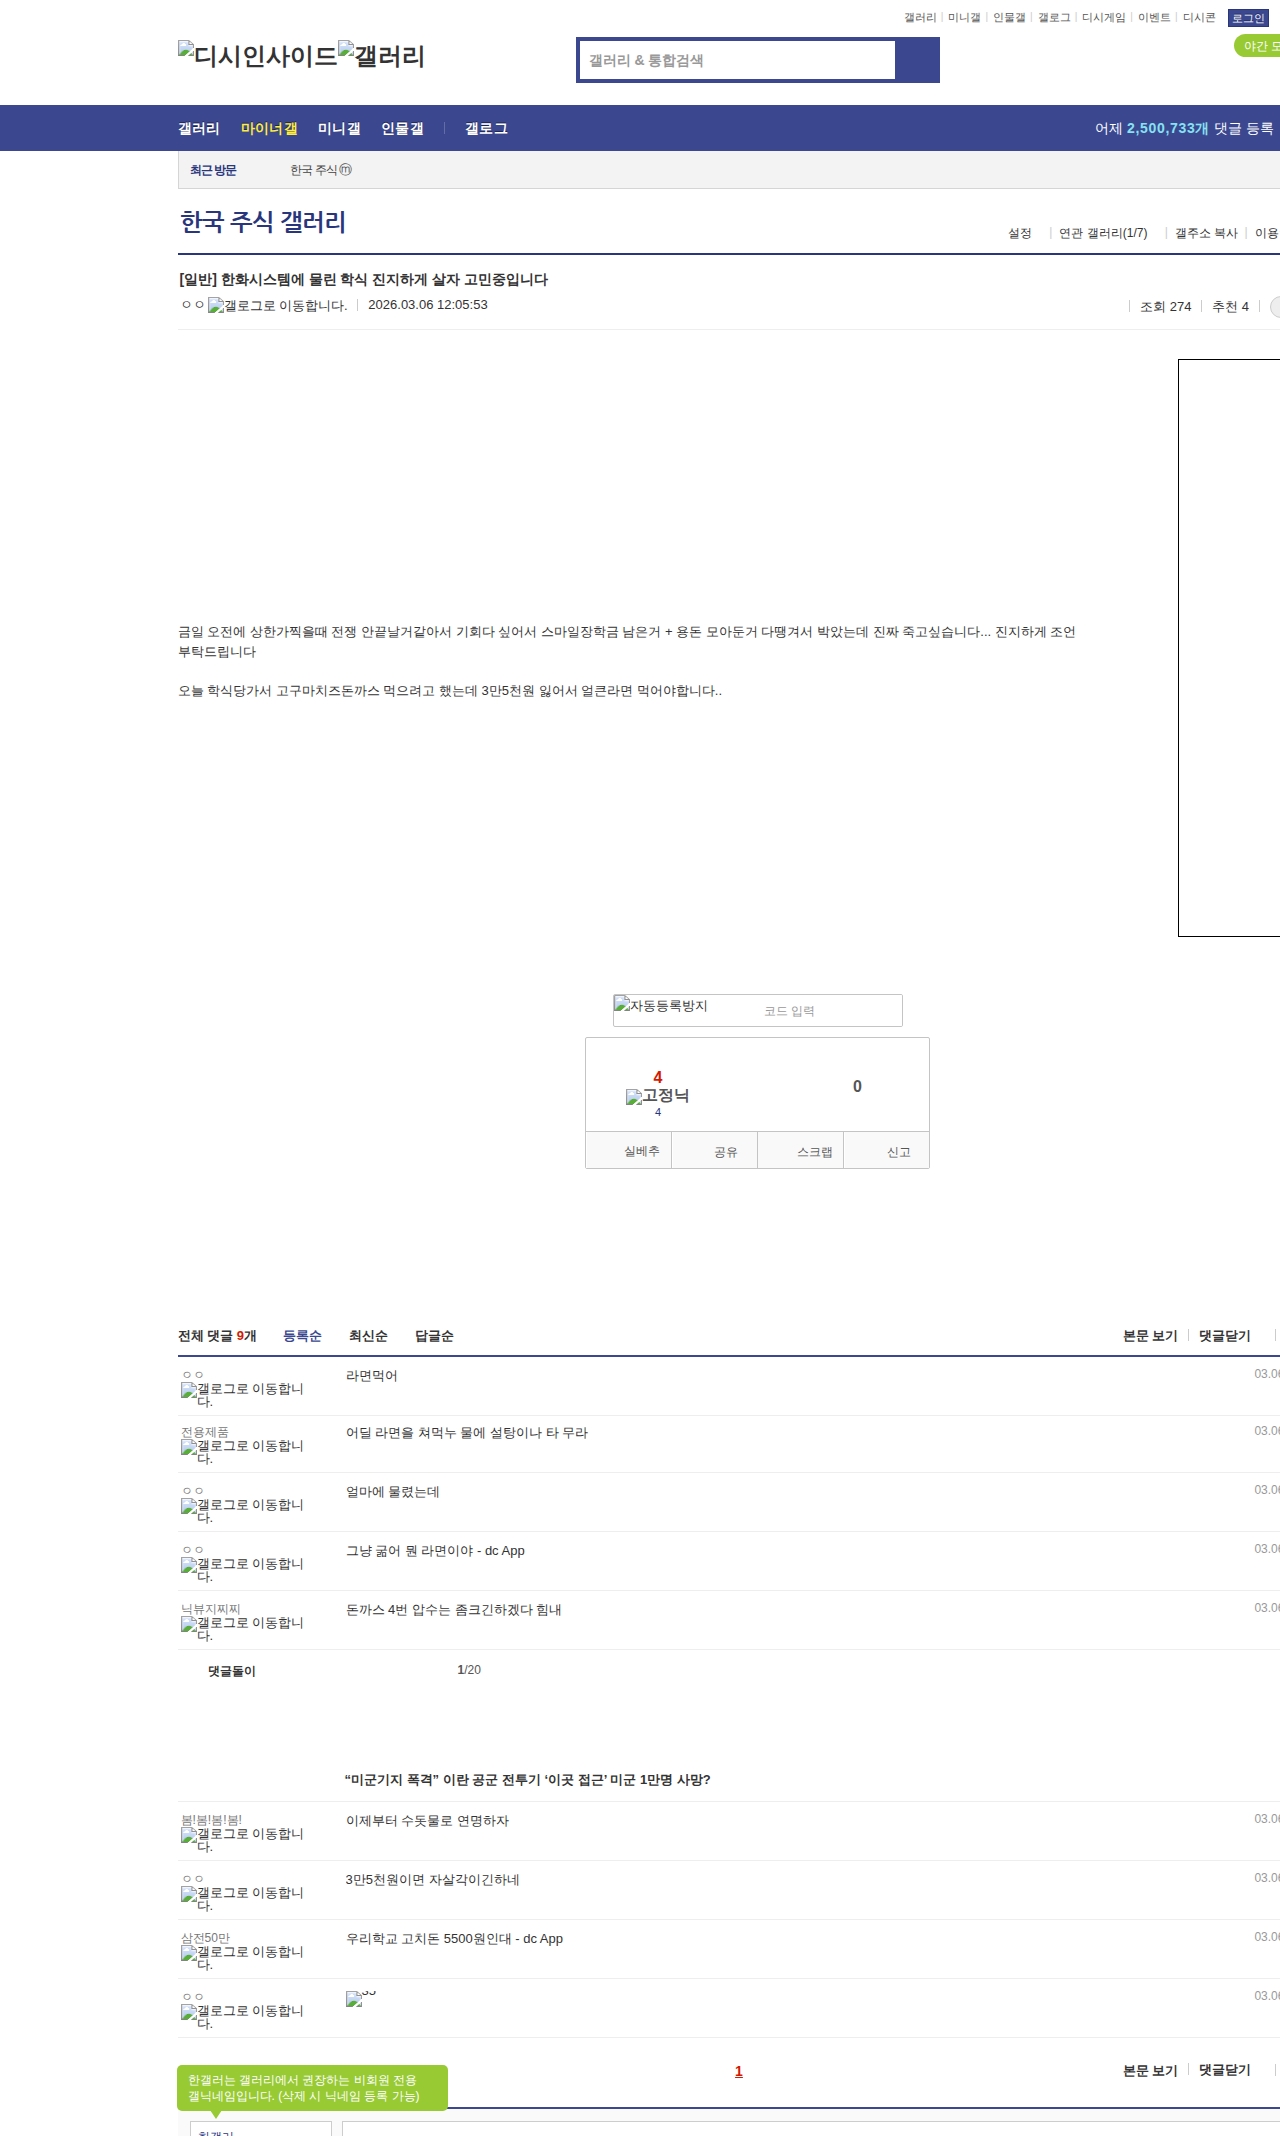Select 마이너갤 in the navigation bar

pyautogui.click(x=269, y=128)
